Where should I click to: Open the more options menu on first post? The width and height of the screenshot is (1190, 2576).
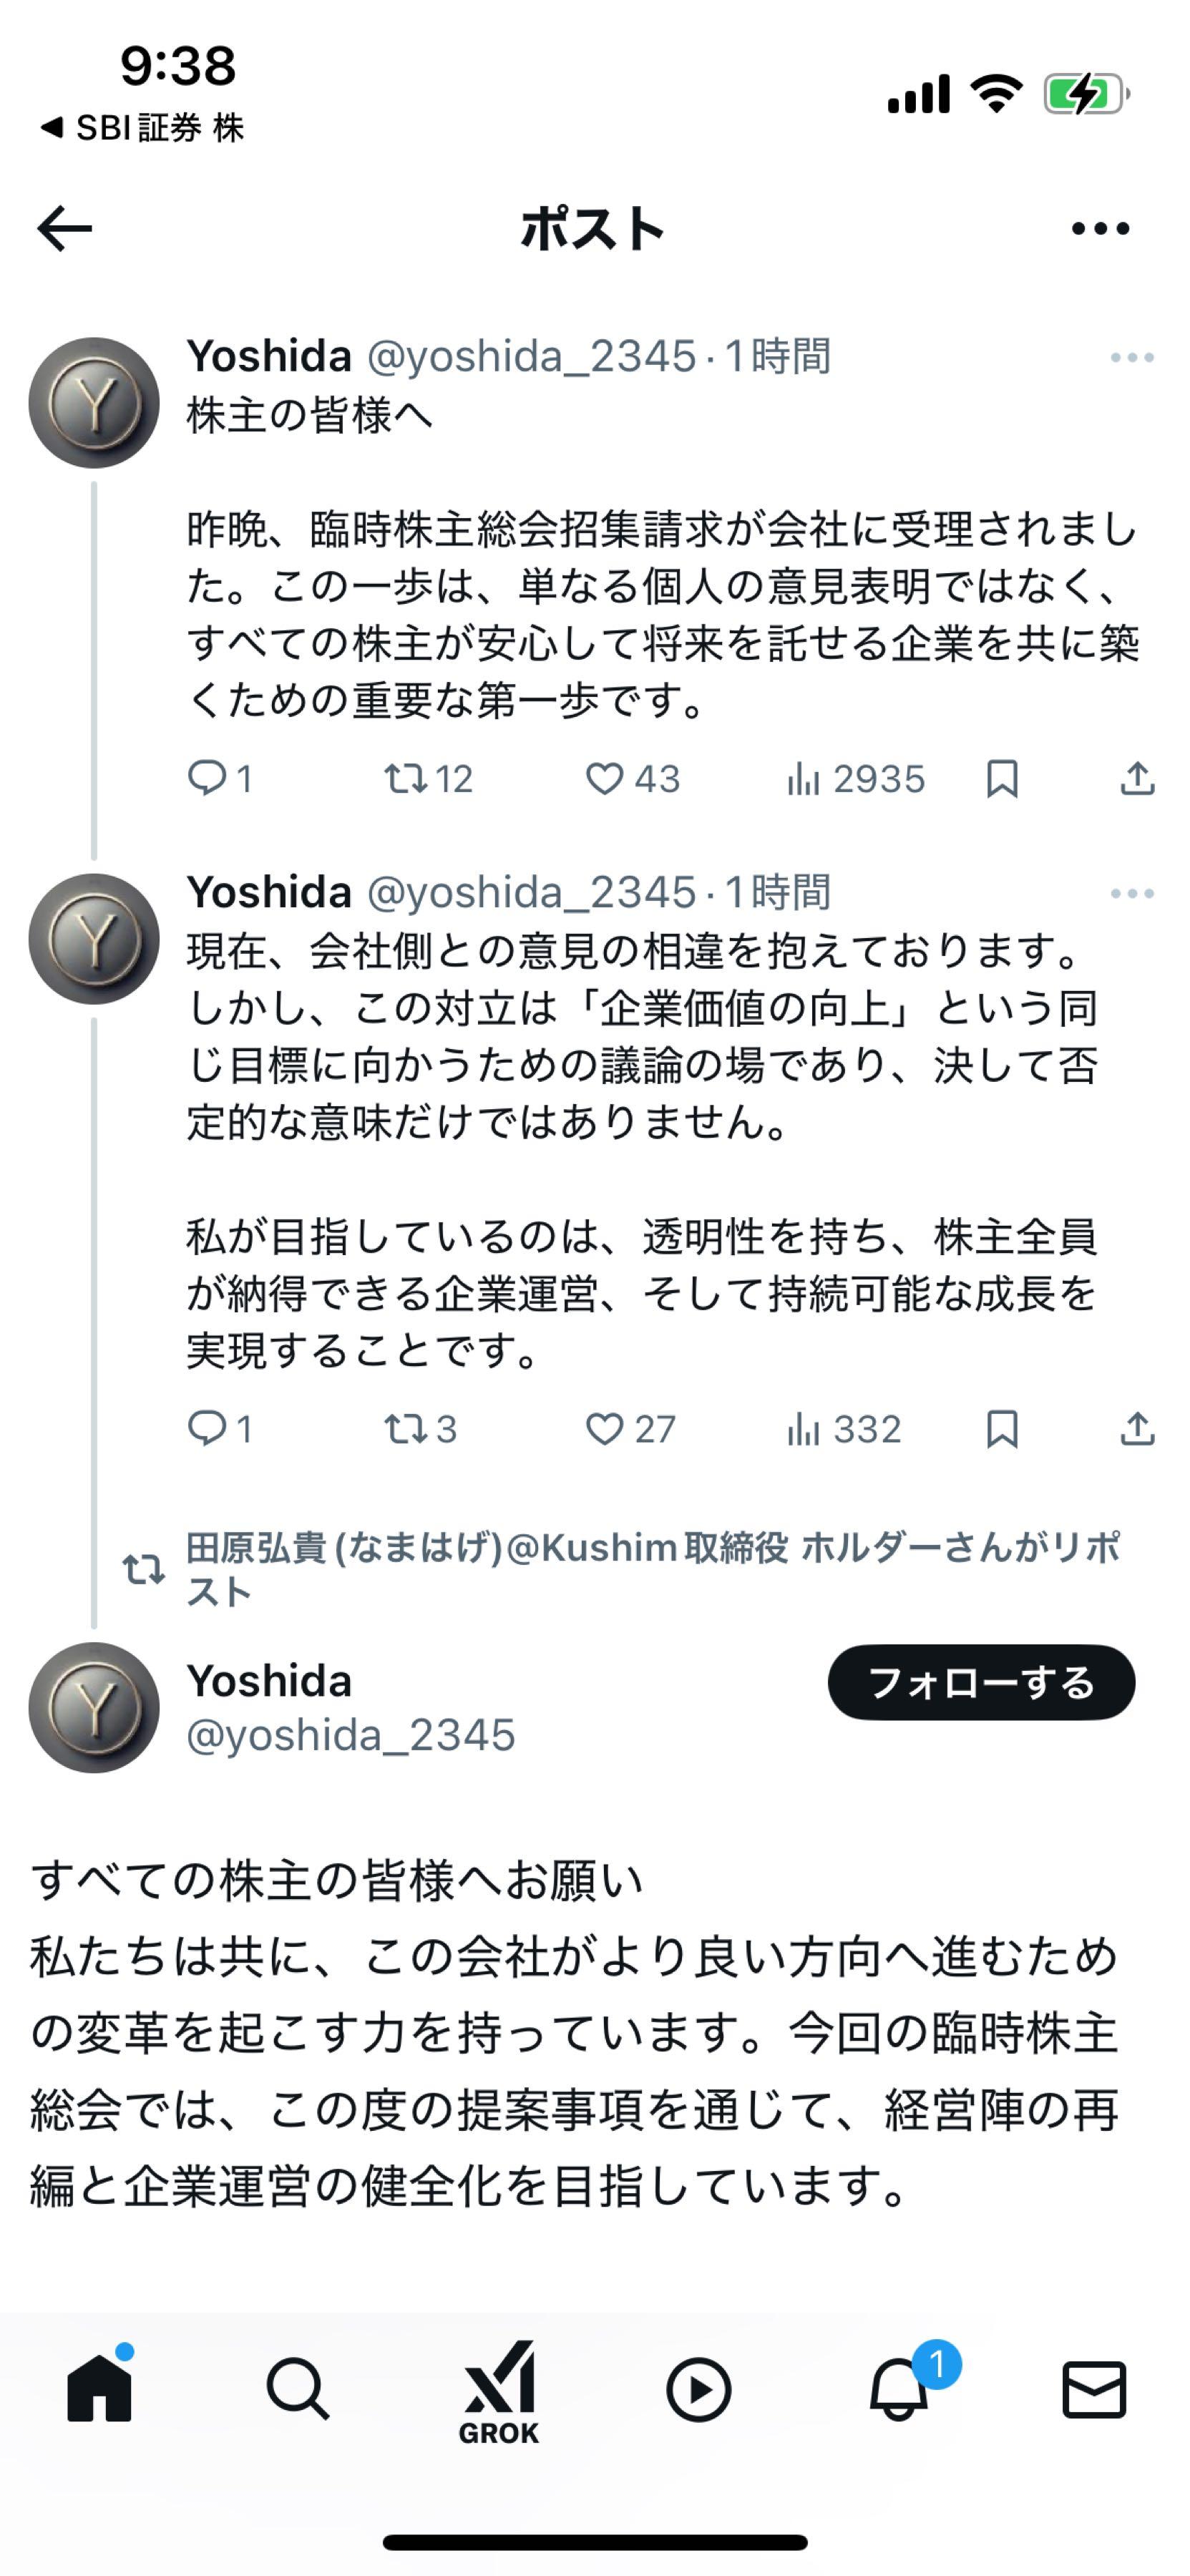coord(1132,358)
